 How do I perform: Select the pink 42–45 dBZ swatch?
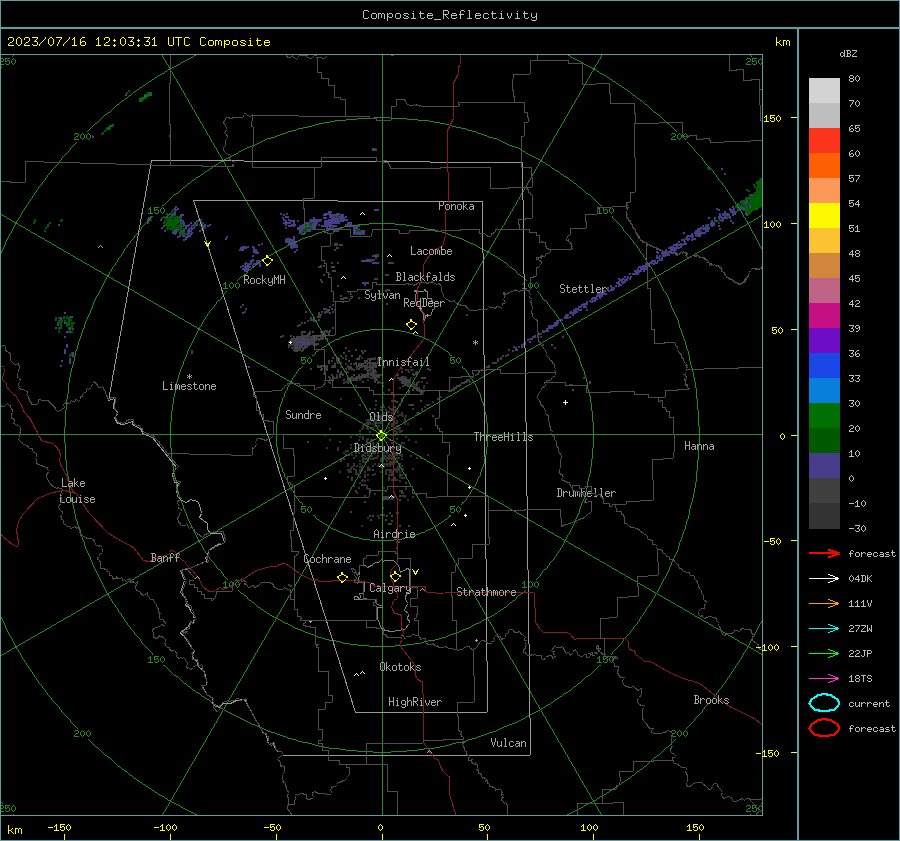click(x=824, y=290)
